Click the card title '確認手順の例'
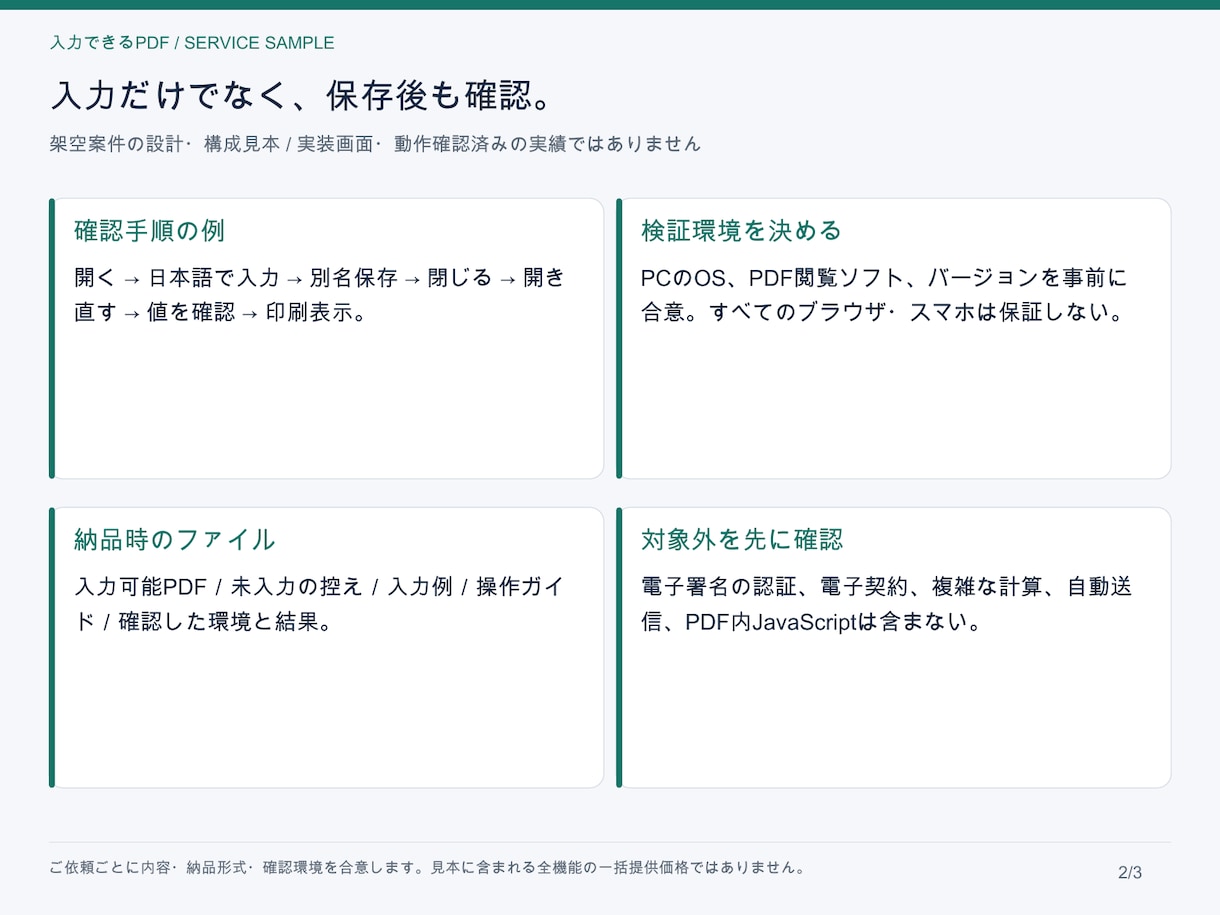This screenshot has height=915, width=1220. click(x=150, y=231)
